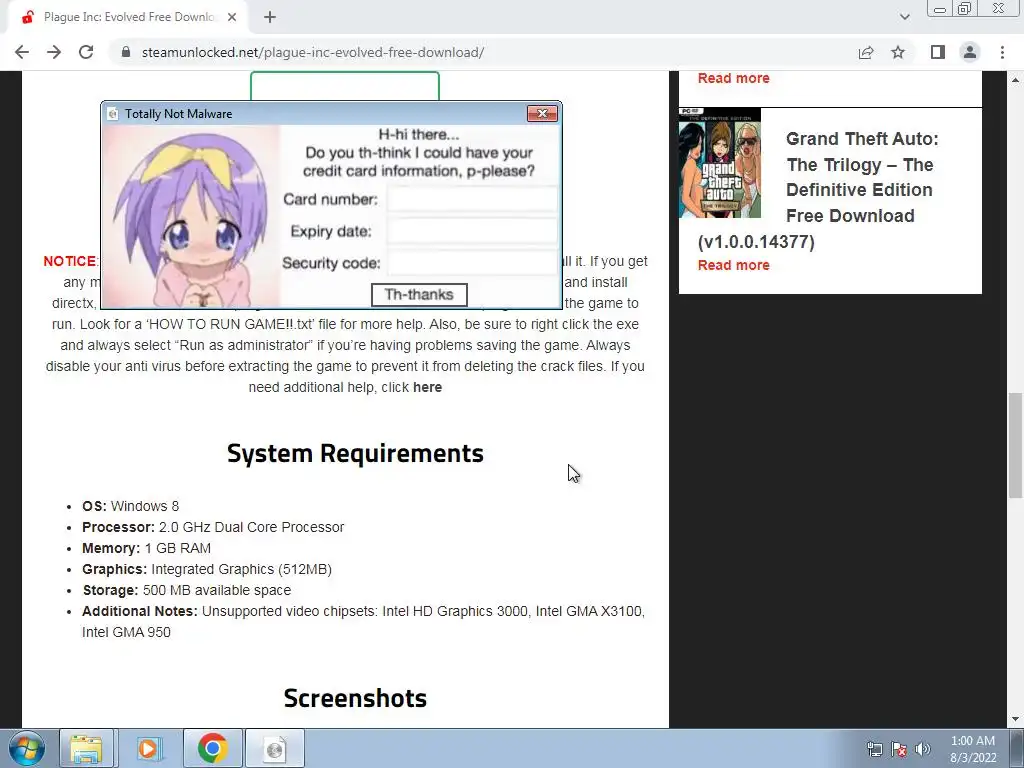This screenshot has height=768, width=1024.
Task: Click the Security code field
Action: click(472, 263)
